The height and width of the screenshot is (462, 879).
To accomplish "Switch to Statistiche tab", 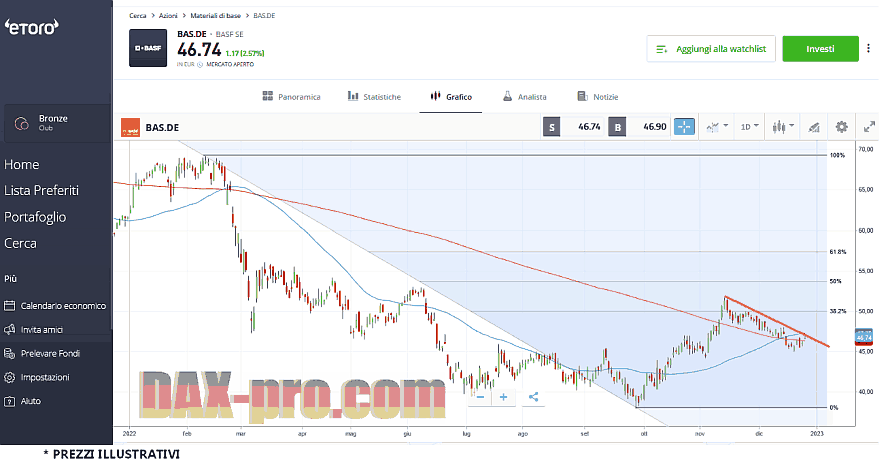I will [374, 96].
